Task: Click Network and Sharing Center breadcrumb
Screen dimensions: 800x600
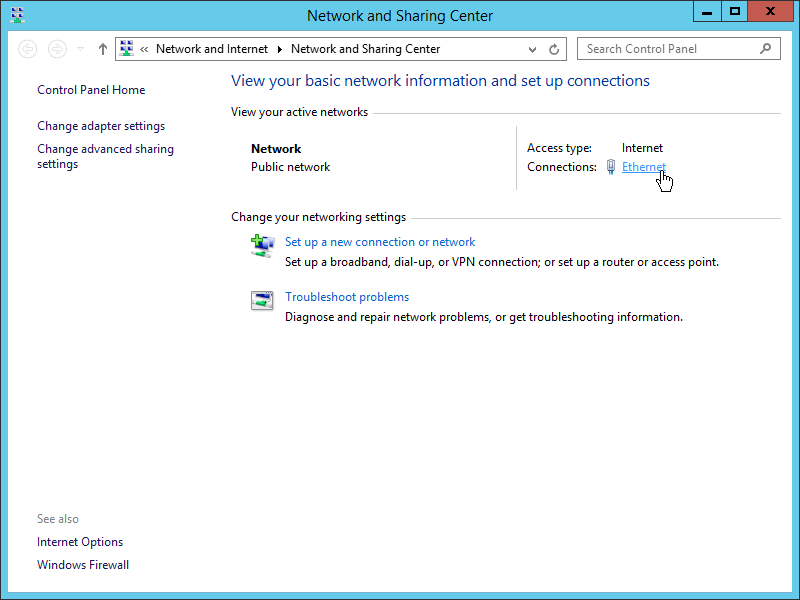Action: tap(365, 49)
